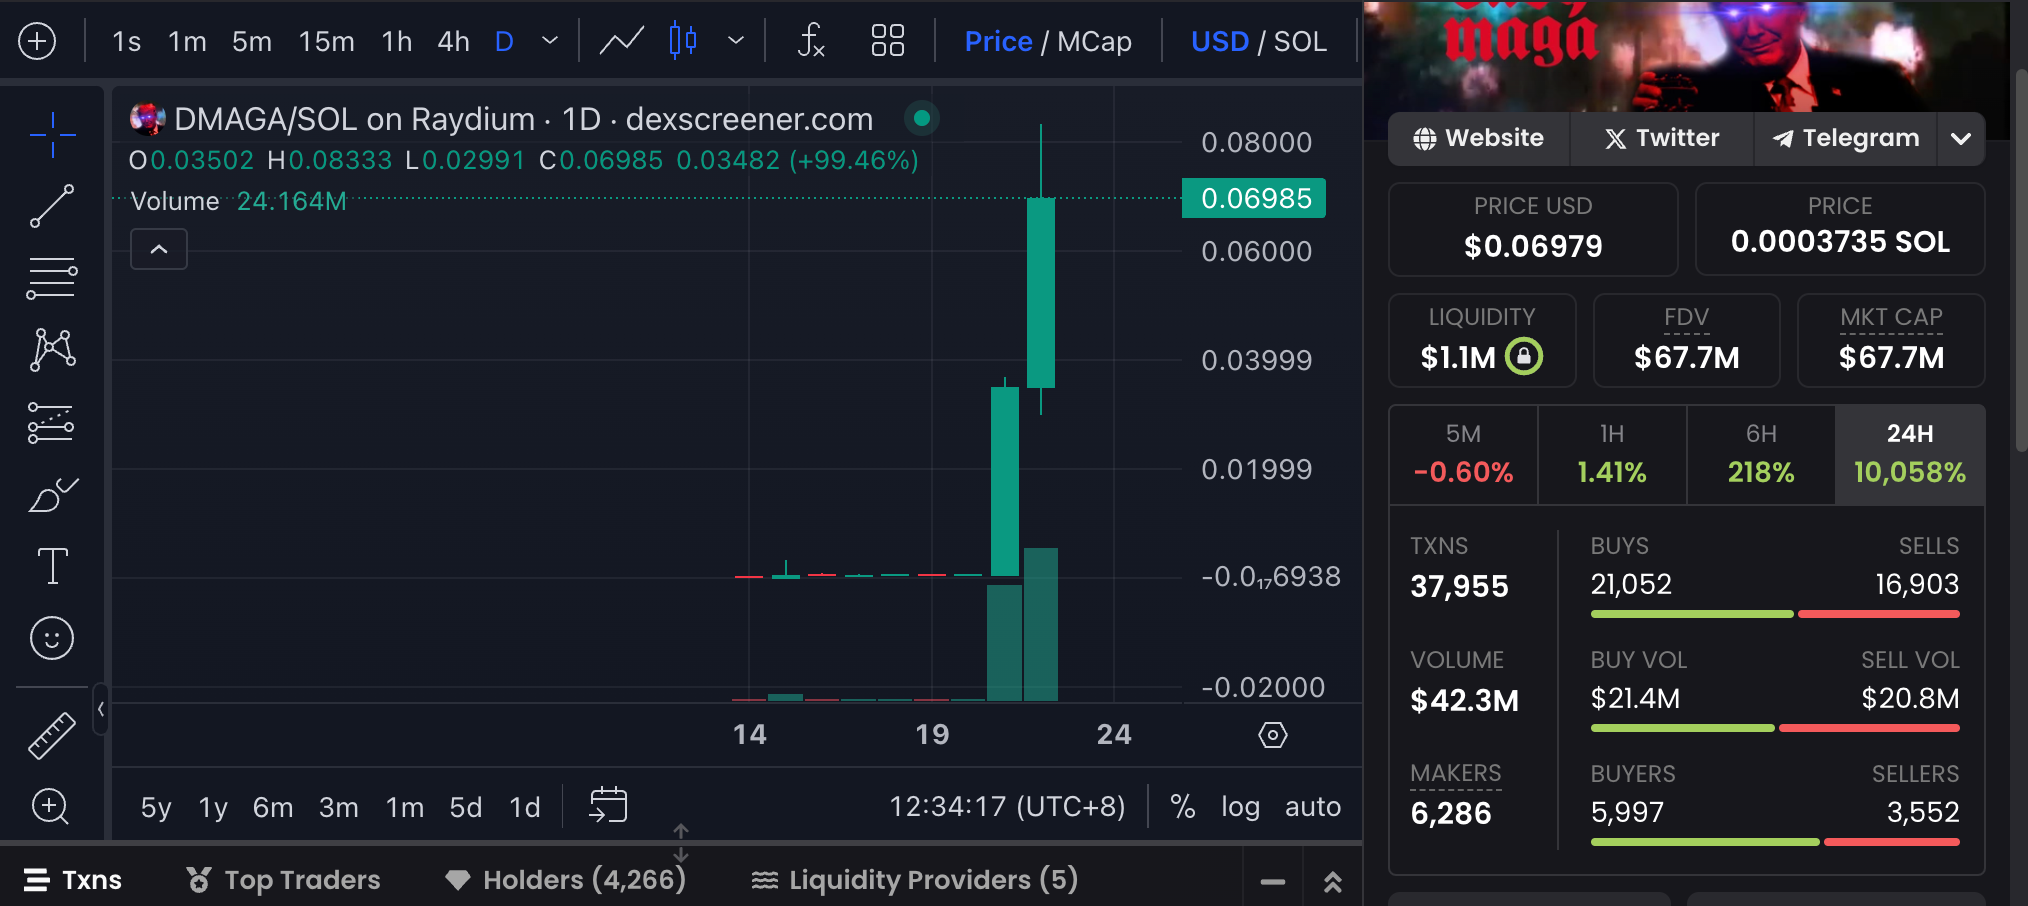
Task: Switch price denomination to SOL
Action: tap(1300, 41)
